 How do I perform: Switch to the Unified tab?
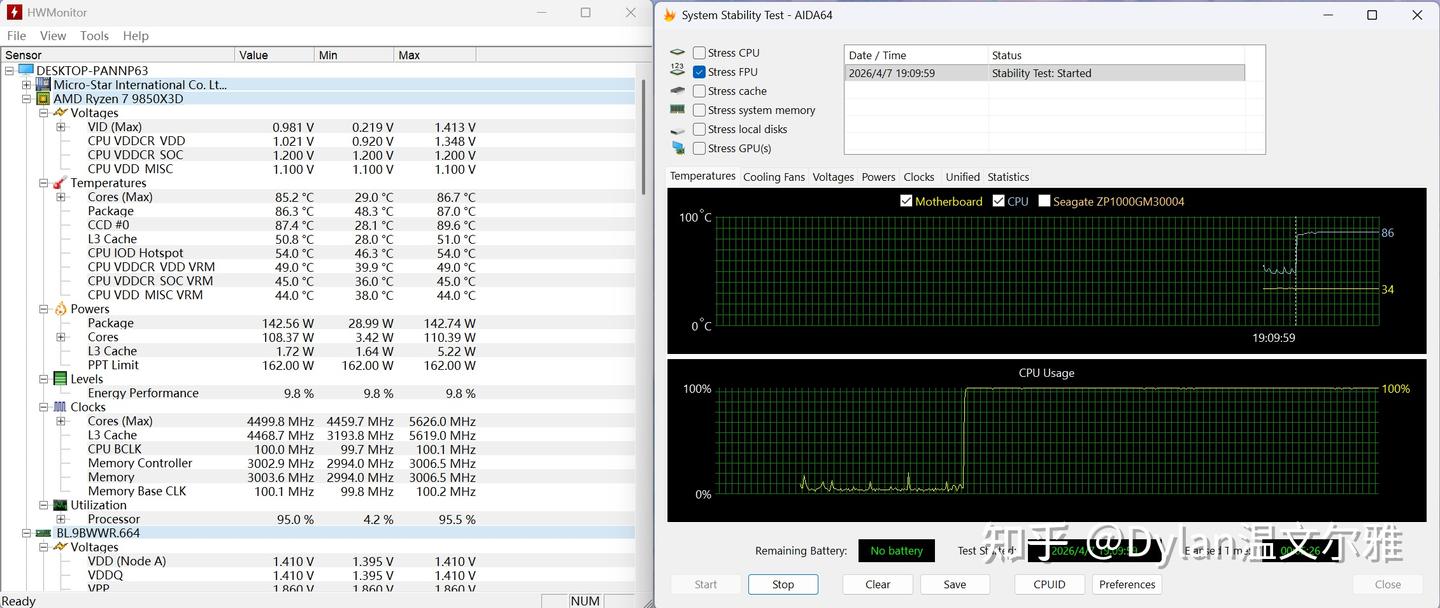click(963, 177)
